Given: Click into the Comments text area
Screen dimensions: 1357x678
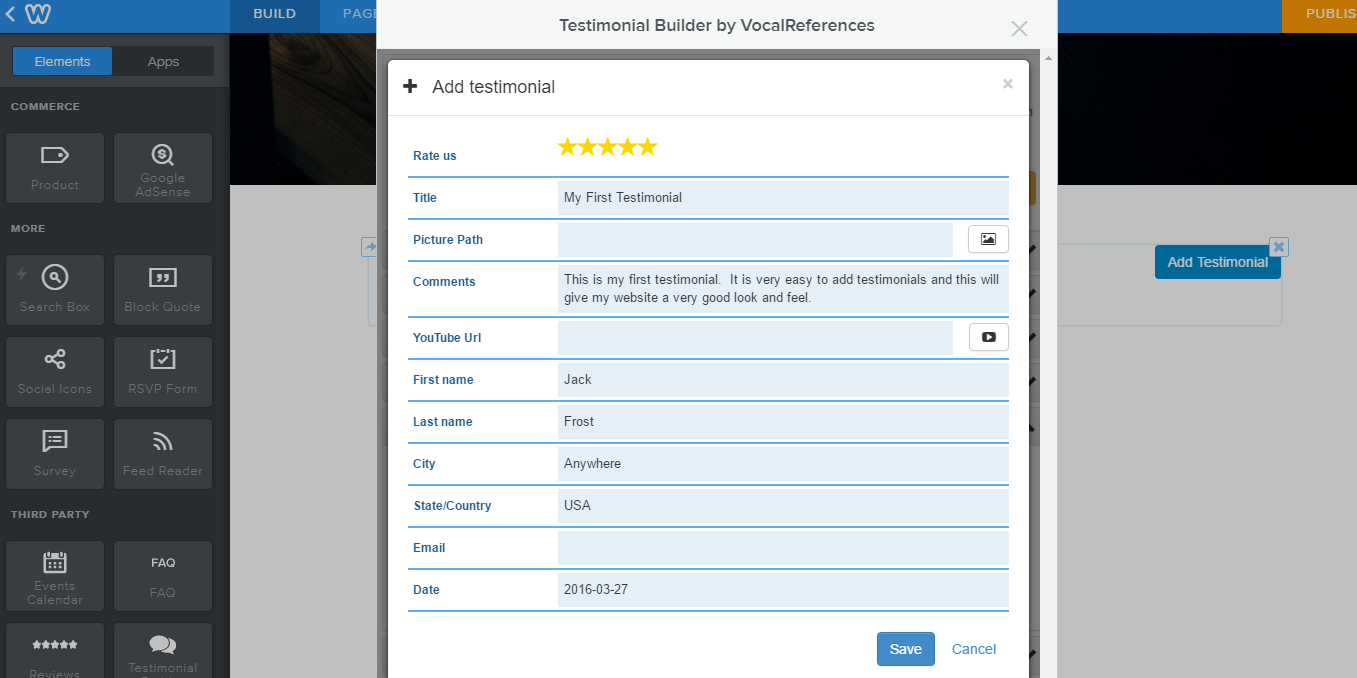Looking at the screenshot, I should (783, 289).
